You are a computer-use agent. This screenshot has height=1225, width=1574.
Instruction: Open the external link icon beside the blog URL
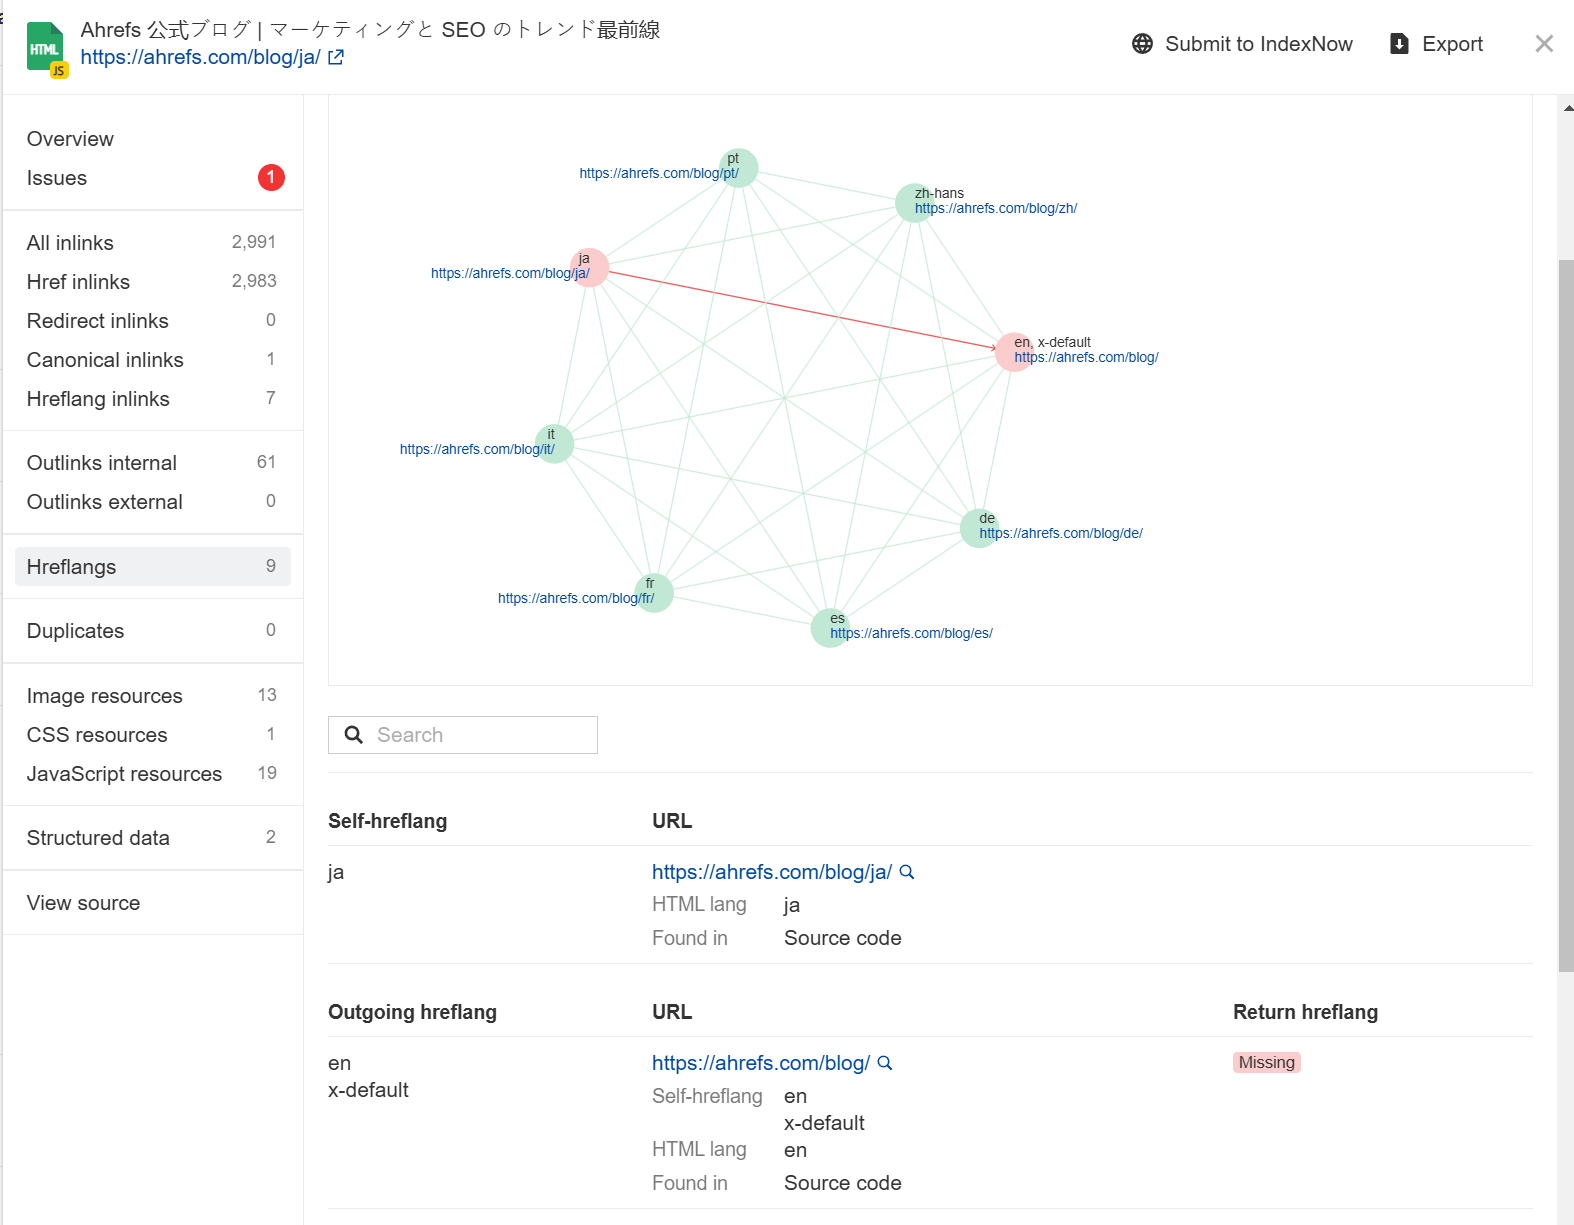click(336, 57)
